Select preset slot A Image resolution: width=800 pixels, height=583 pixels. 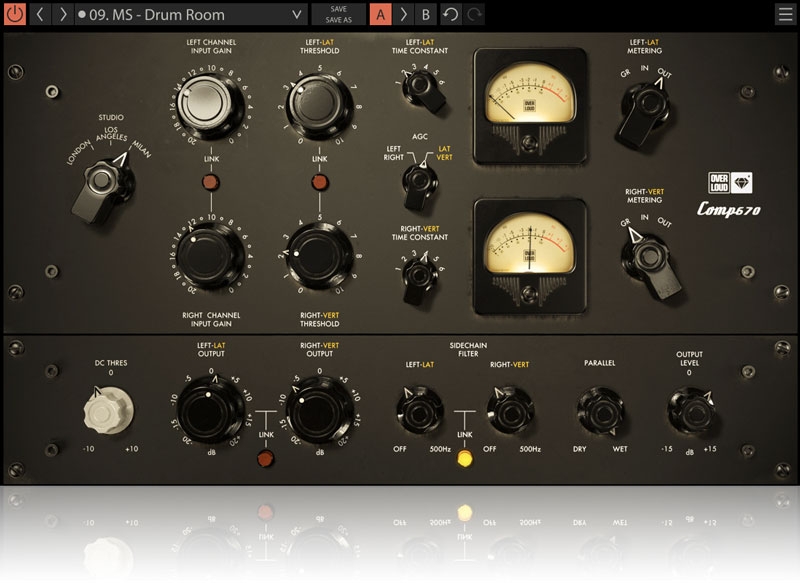[381, 15]
